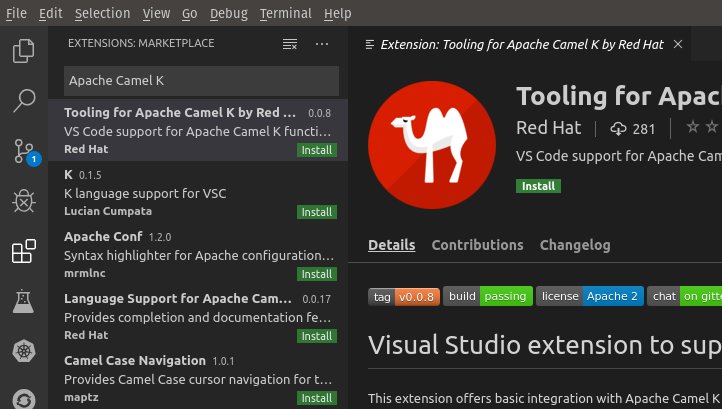Screen dimensions: 722x409
Task: Open the Marketplace more actions ellipsis
Action: click(322, 44)
